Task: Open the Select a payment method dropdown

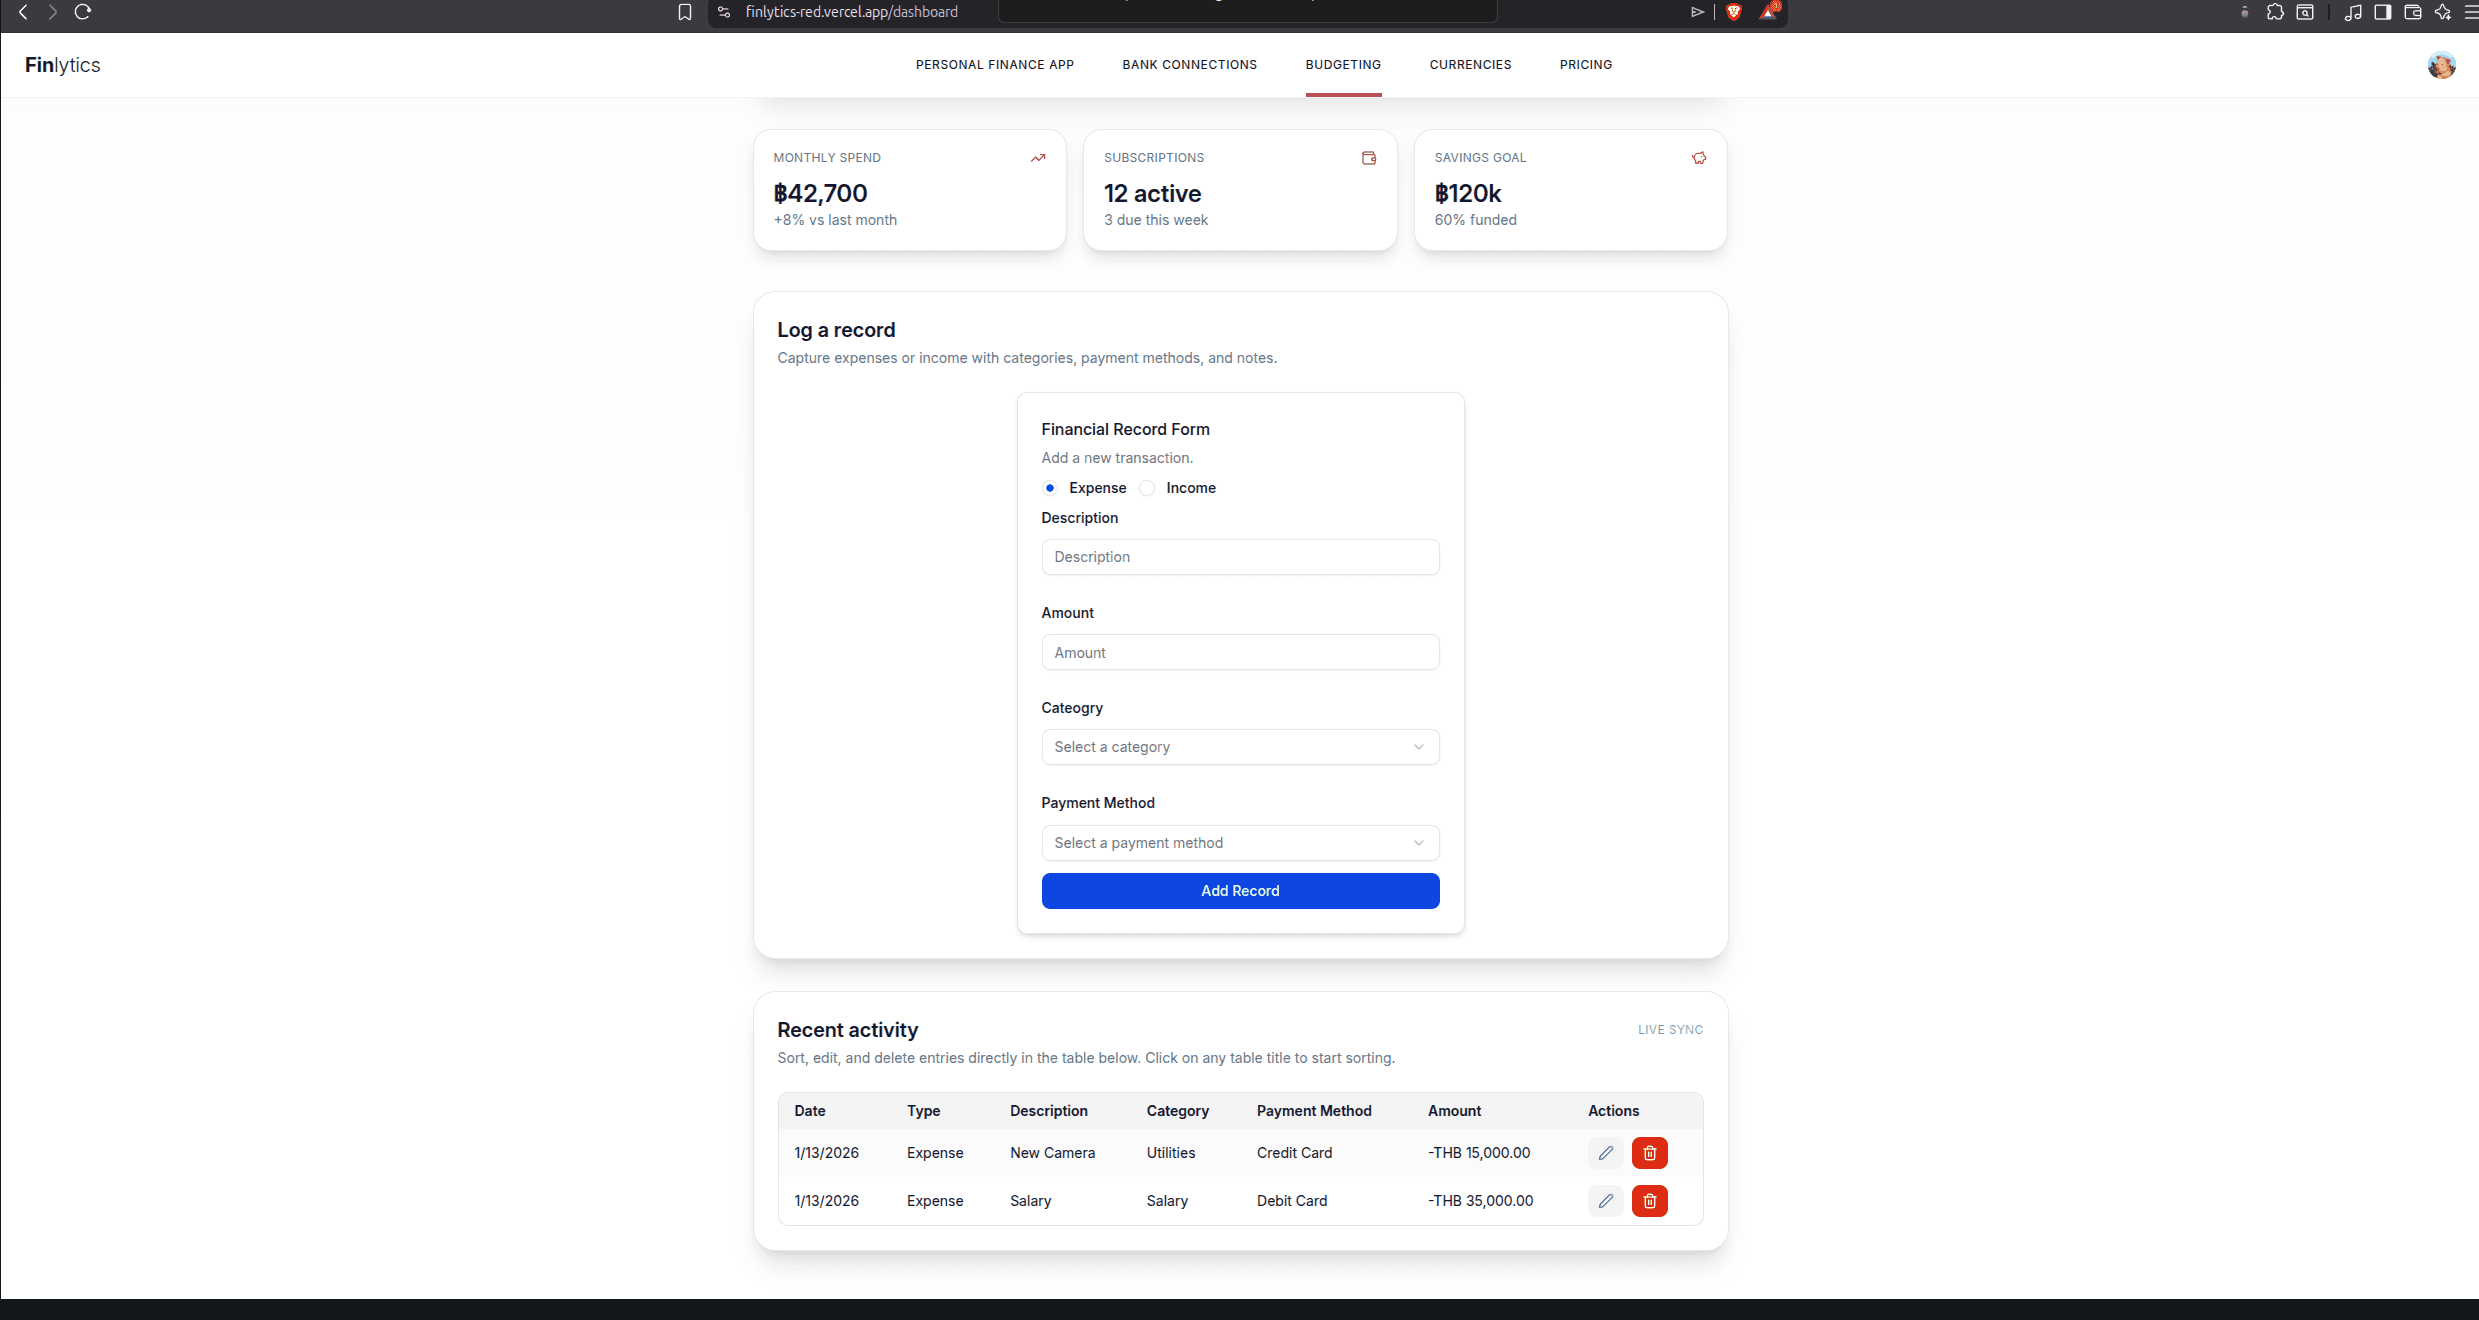Action: tap(1240, 843)
